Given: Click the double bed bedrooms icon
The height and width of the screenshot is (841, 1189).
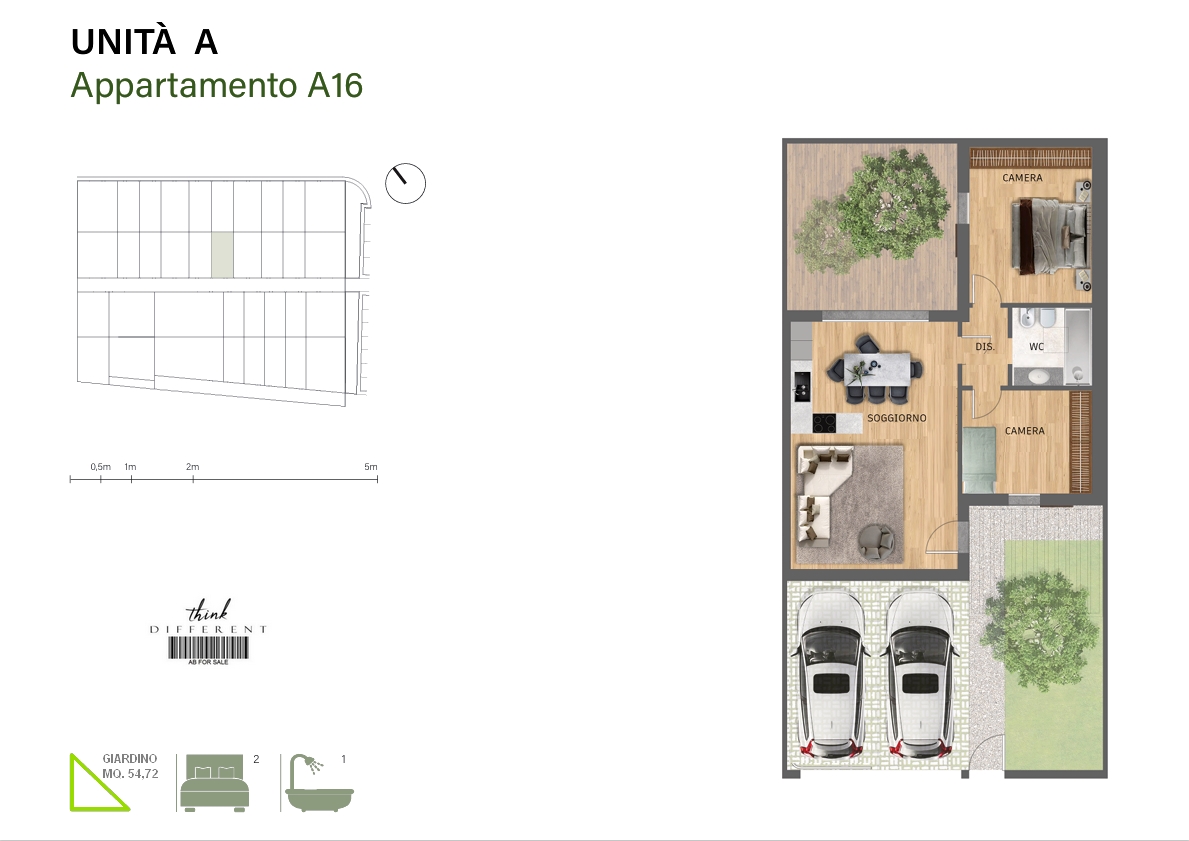Looking at the screenshot, I should point(213,784).
